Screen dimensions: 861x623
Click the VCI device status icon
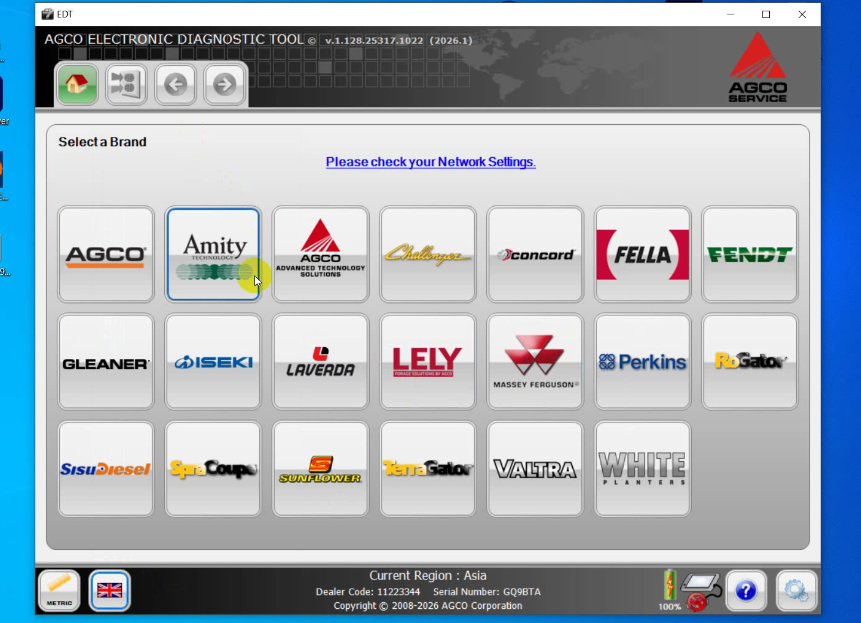[700, 588]
